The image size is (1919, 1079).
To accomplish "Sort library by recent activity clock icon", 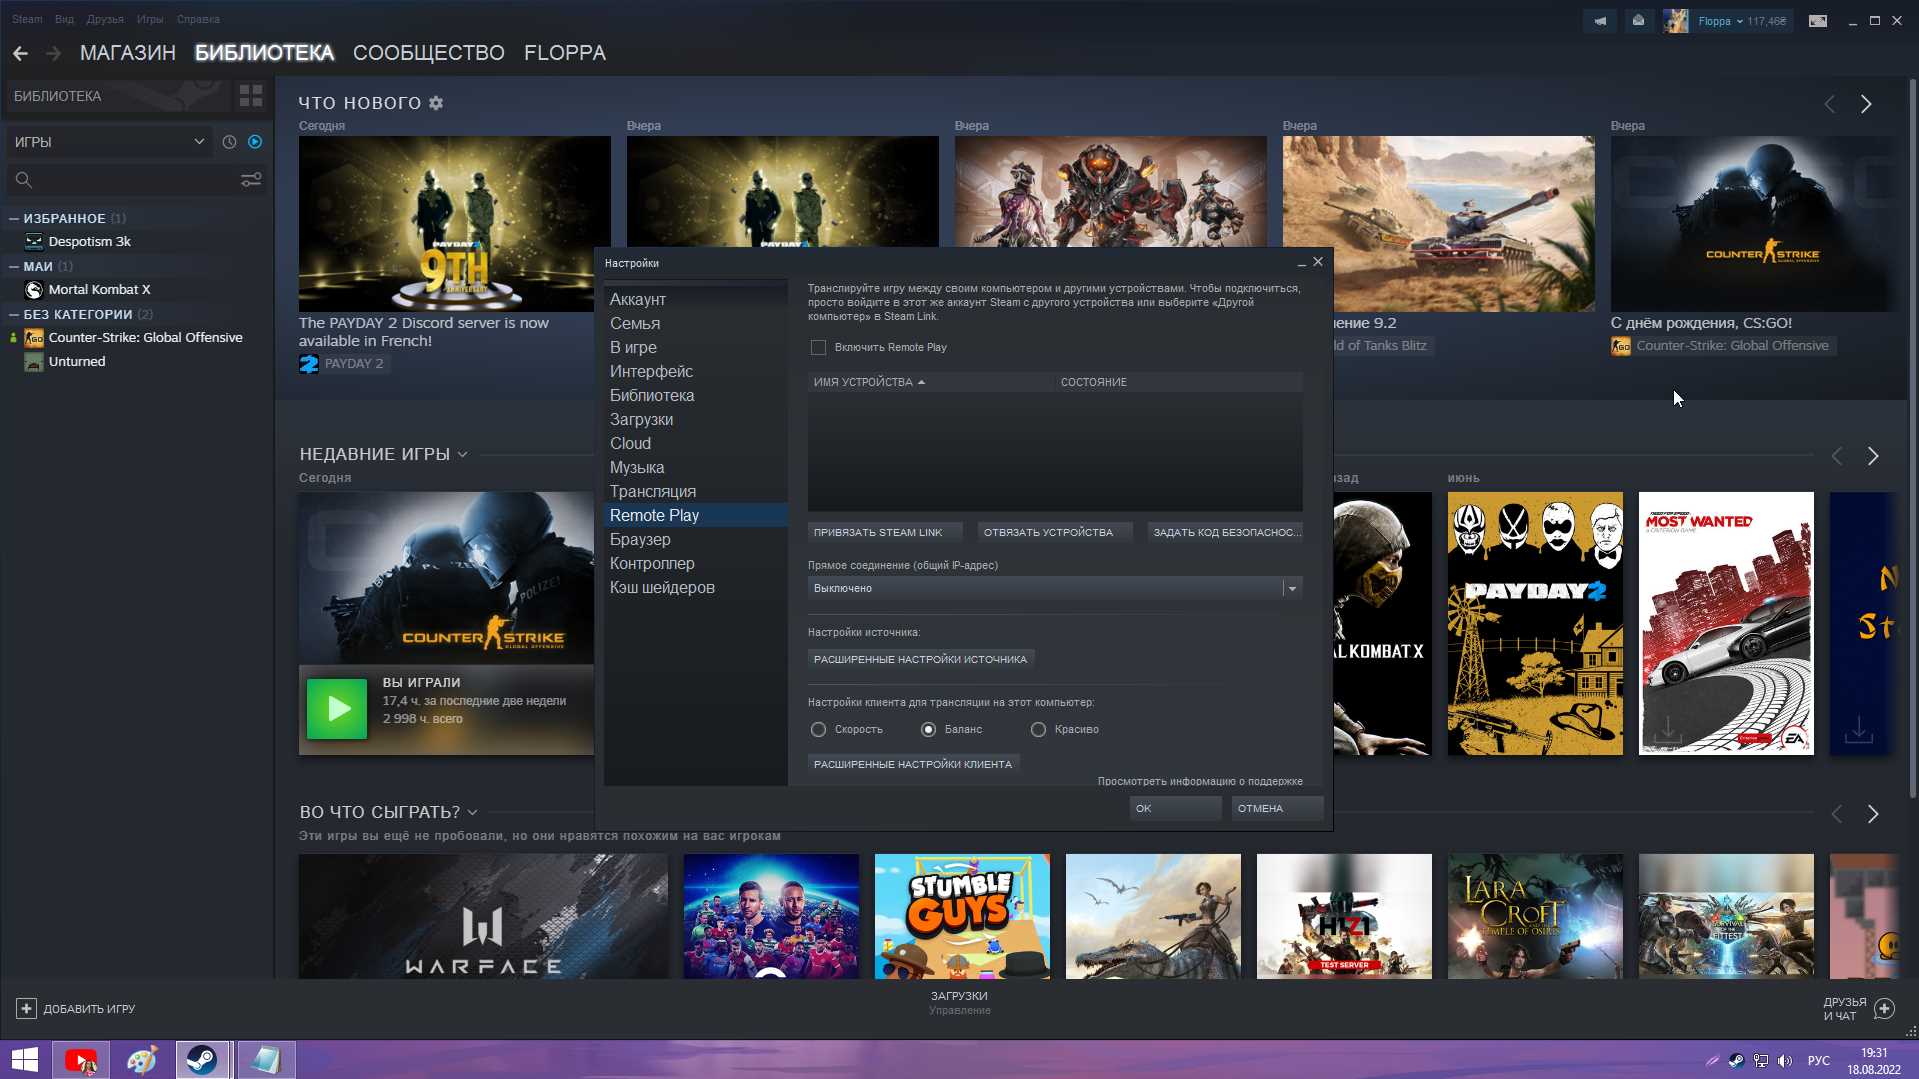I will 229,142.
